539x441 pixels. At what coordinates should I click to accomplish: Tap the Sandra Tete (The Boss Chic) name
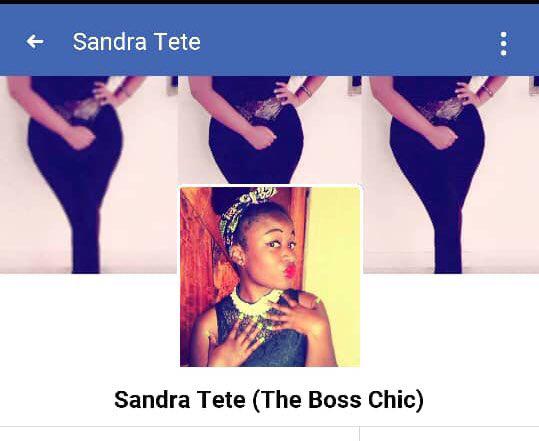click(269, 400)
